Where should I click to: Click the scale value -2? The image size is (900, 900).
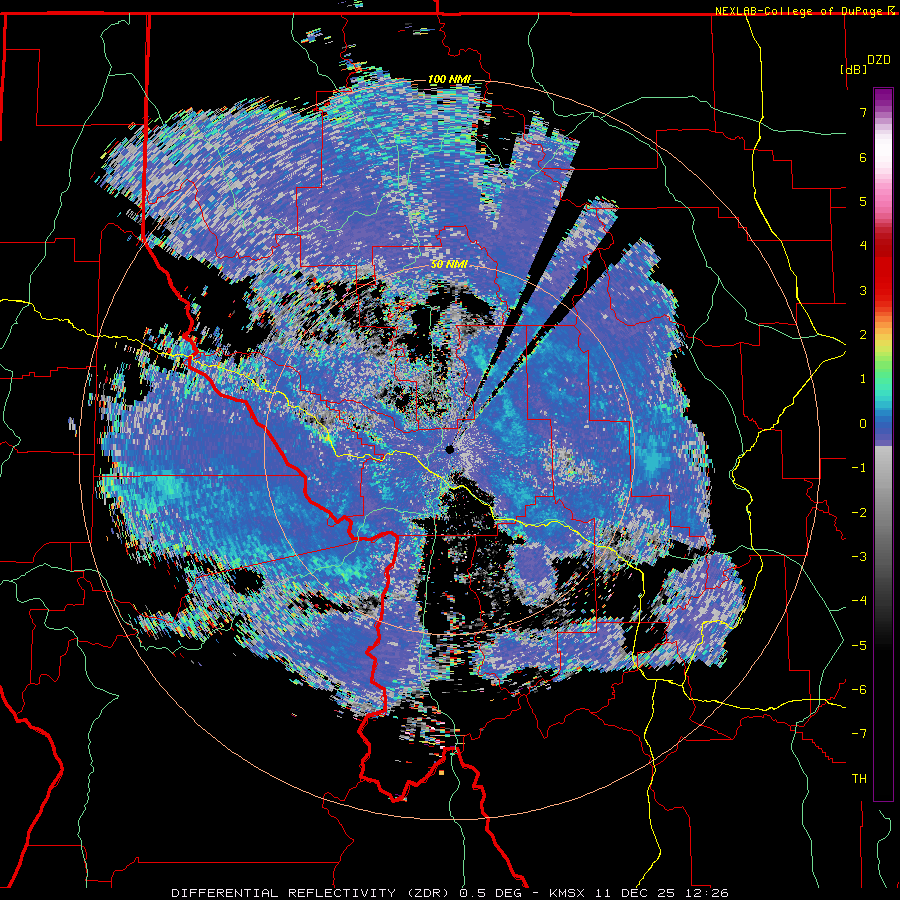pyautogui.click(x=859, y=513)
